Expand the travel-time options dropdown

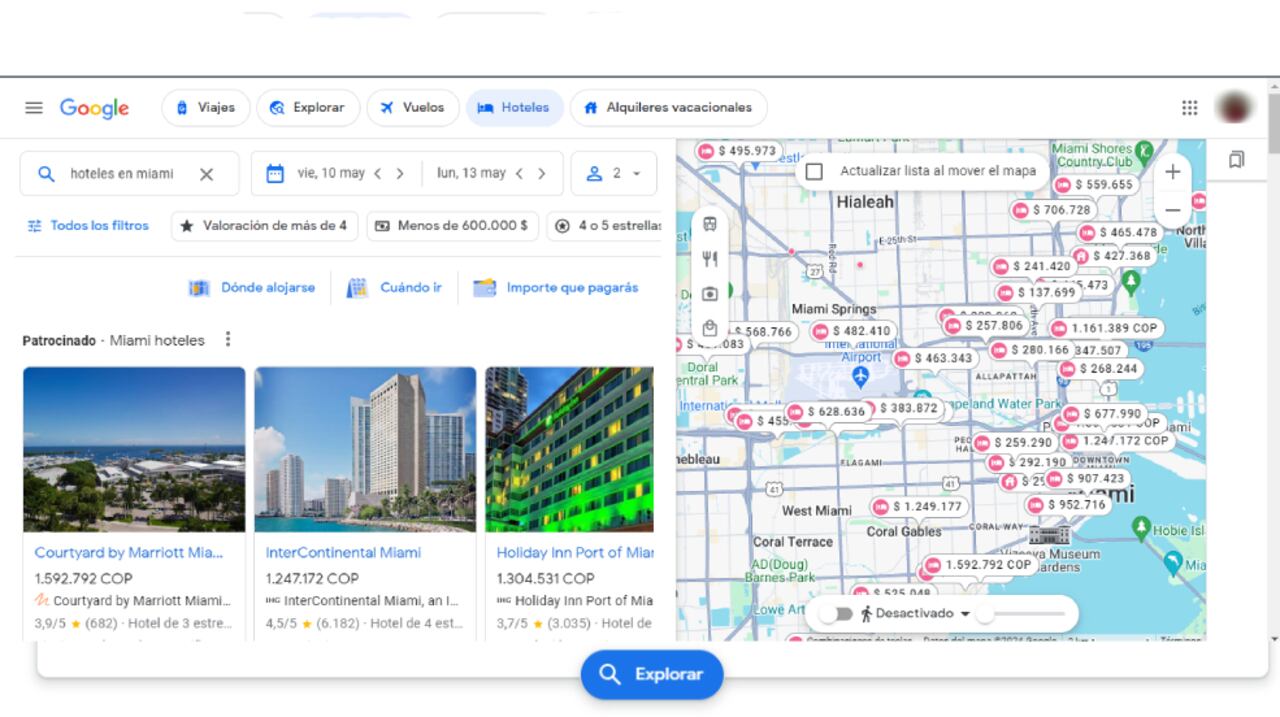tap(963, 613)
